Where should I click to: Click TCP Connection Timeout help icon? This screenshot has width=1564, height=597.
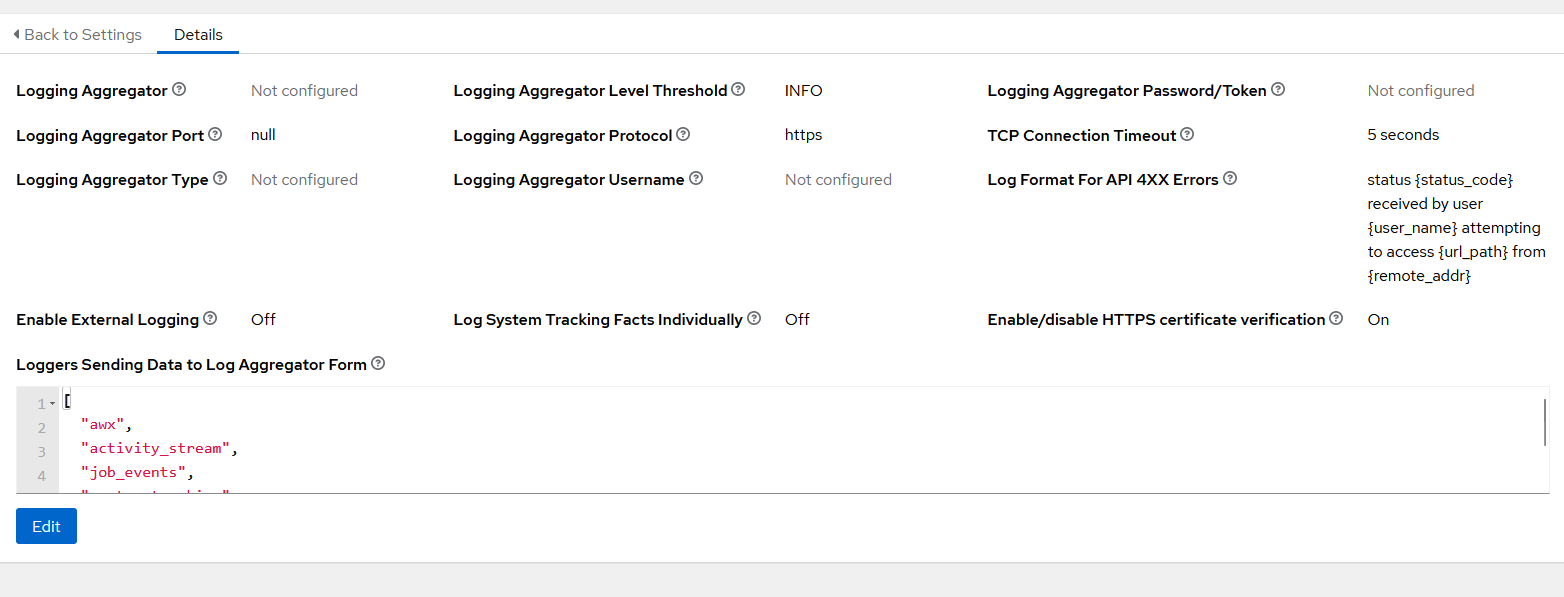pyautogui.click(x=1187, y=135)
